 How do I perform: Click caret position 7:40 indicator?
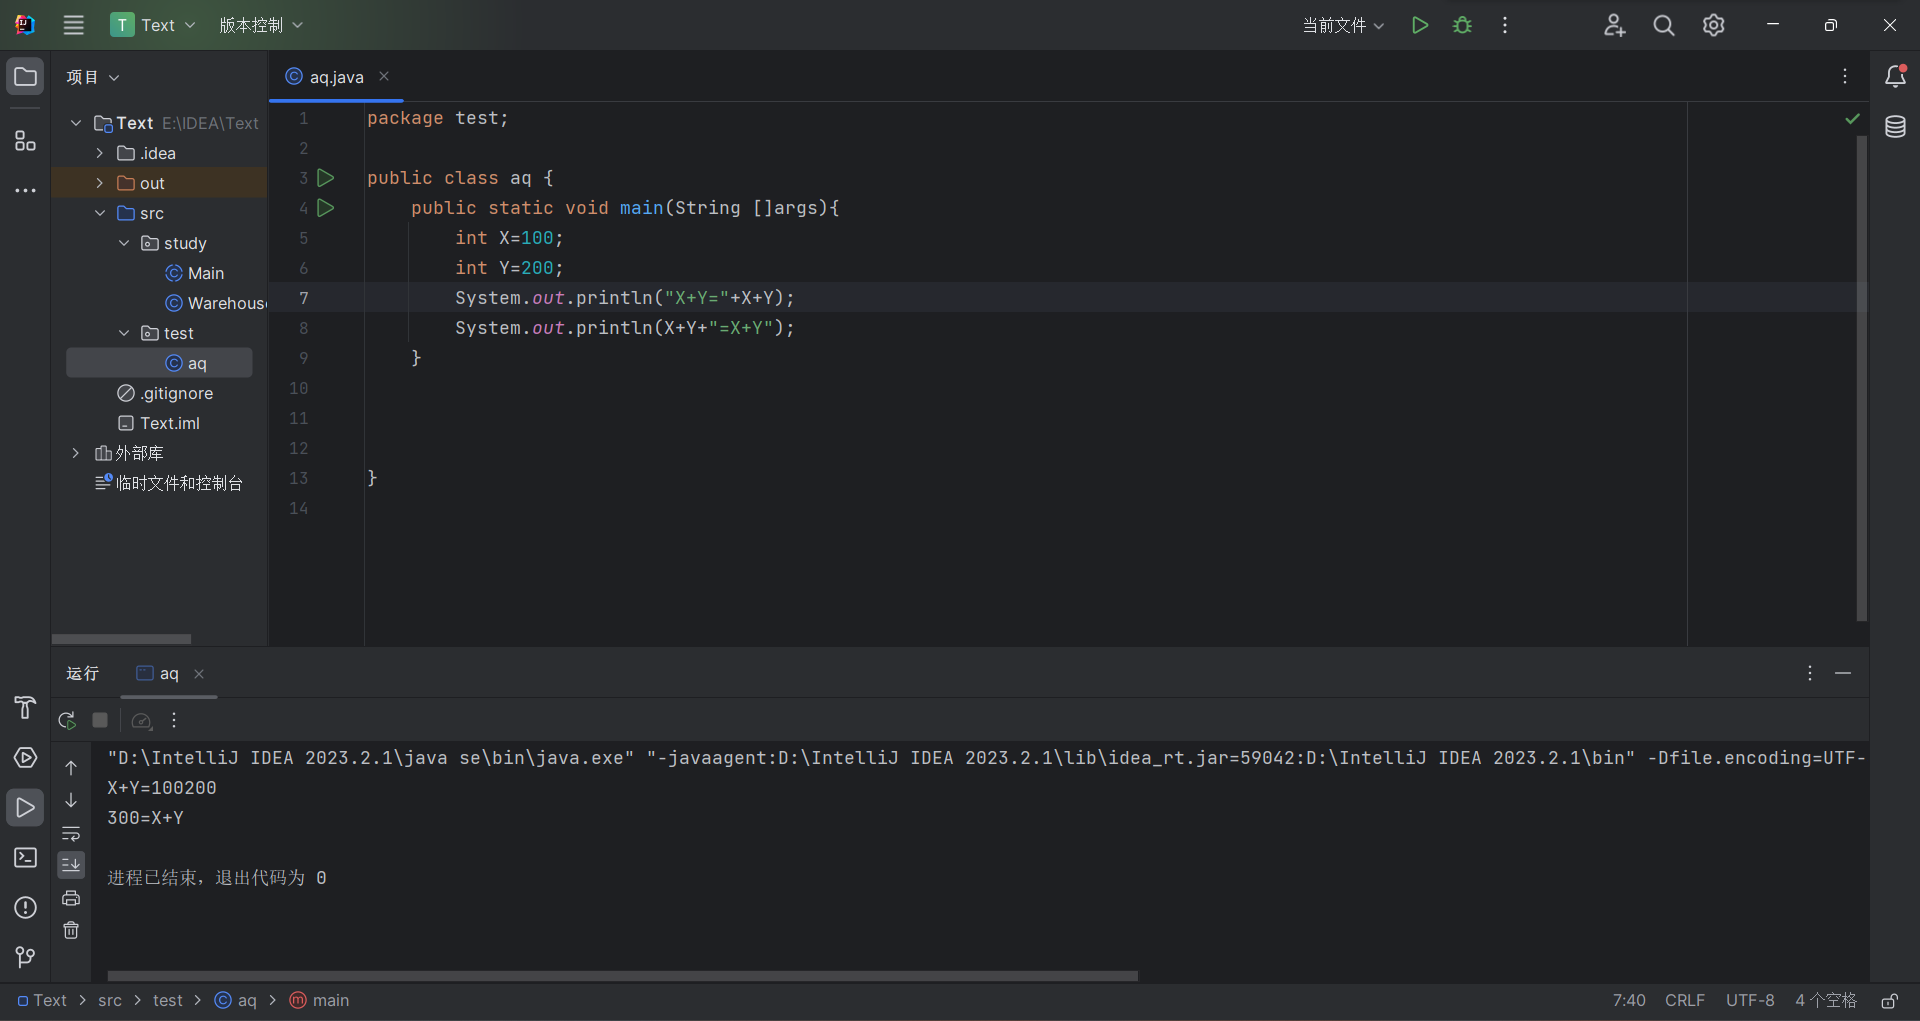click(1629, 1001)
